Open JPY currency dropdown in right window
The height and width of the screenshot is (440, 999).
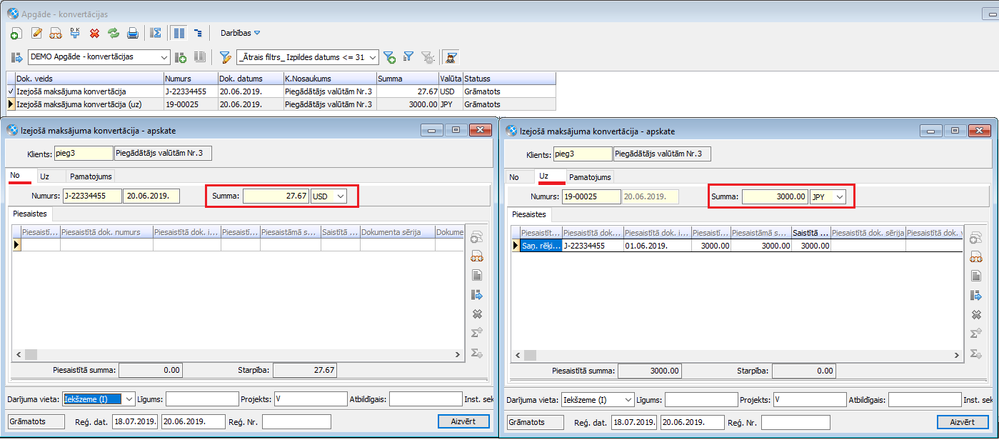[840, 197]
